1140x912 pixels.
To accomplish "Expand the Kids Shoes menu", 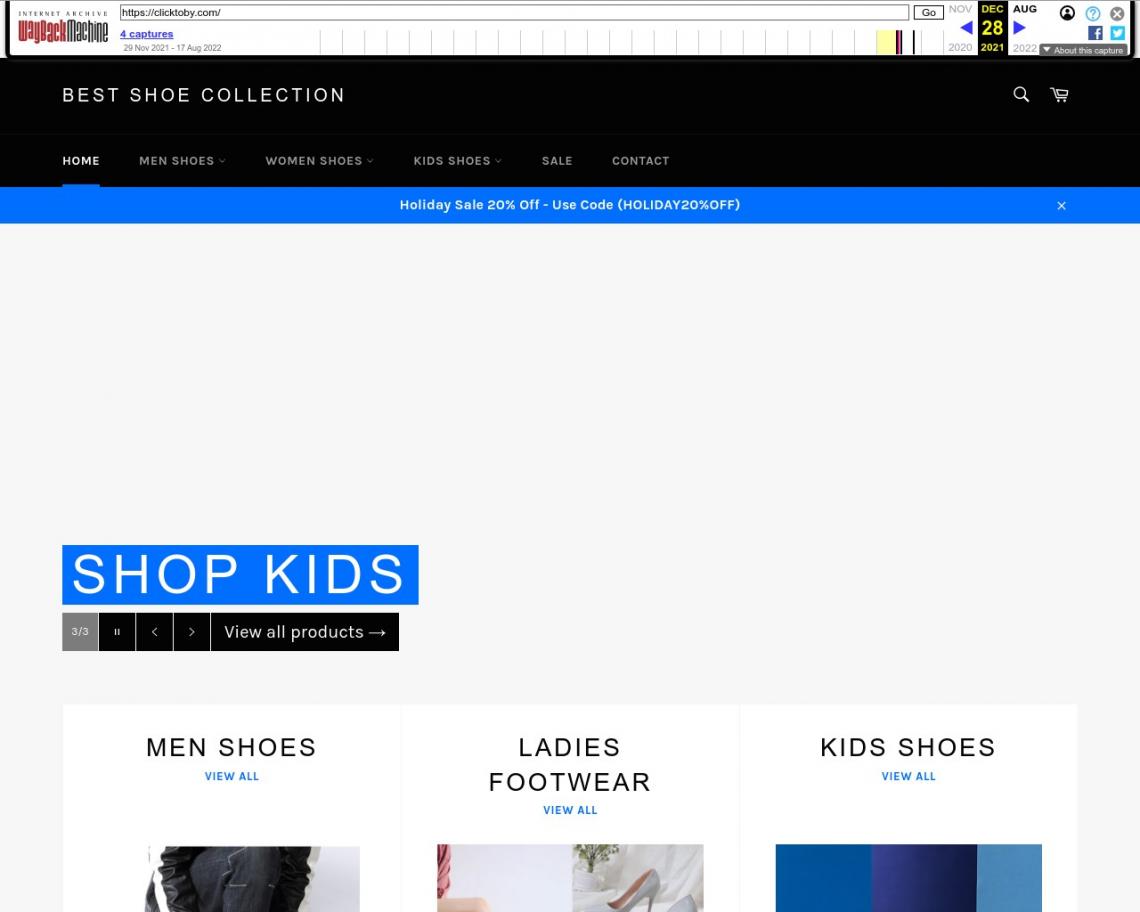I will coord(457,161).
